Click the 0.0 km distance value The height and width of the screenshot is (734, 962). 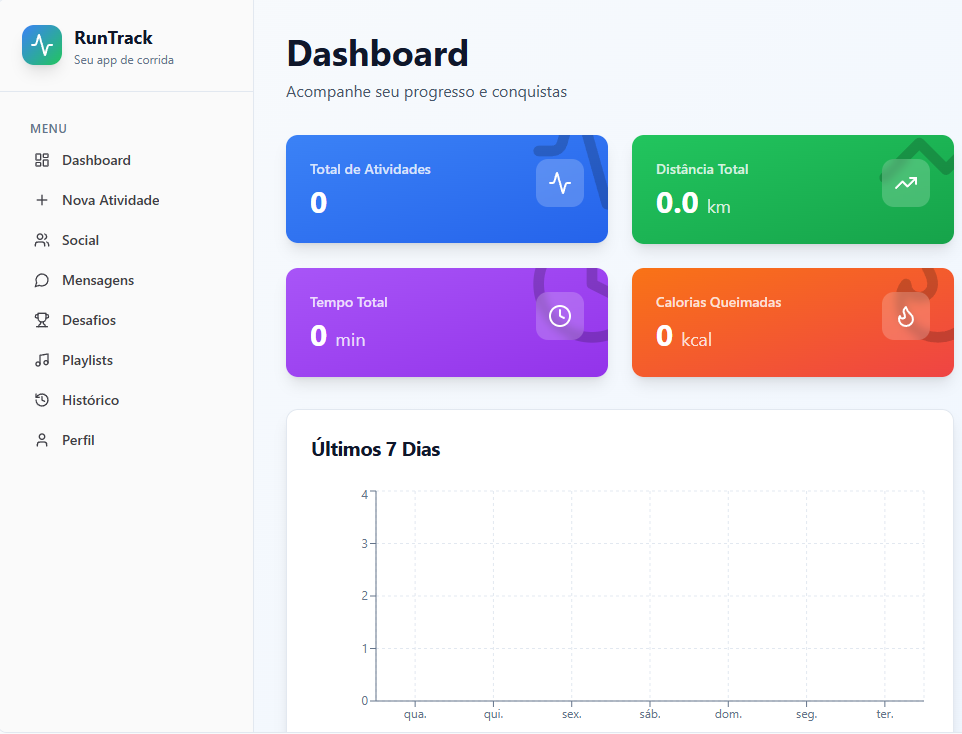point(693,203)
